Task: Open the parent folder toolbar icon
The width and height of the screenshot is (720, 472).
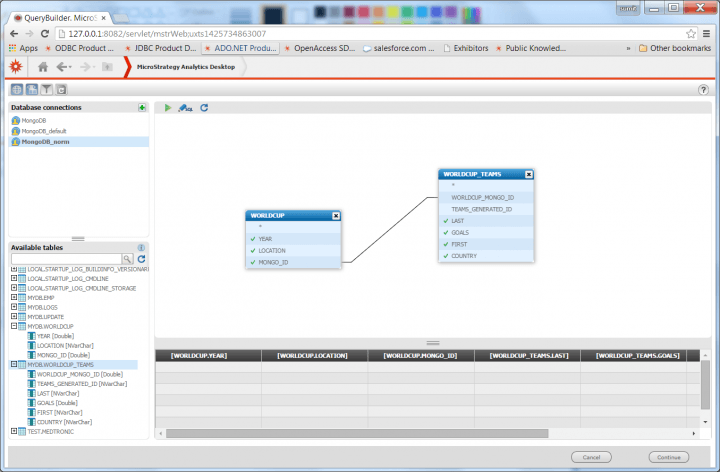Action: click(x=107, y=67)
